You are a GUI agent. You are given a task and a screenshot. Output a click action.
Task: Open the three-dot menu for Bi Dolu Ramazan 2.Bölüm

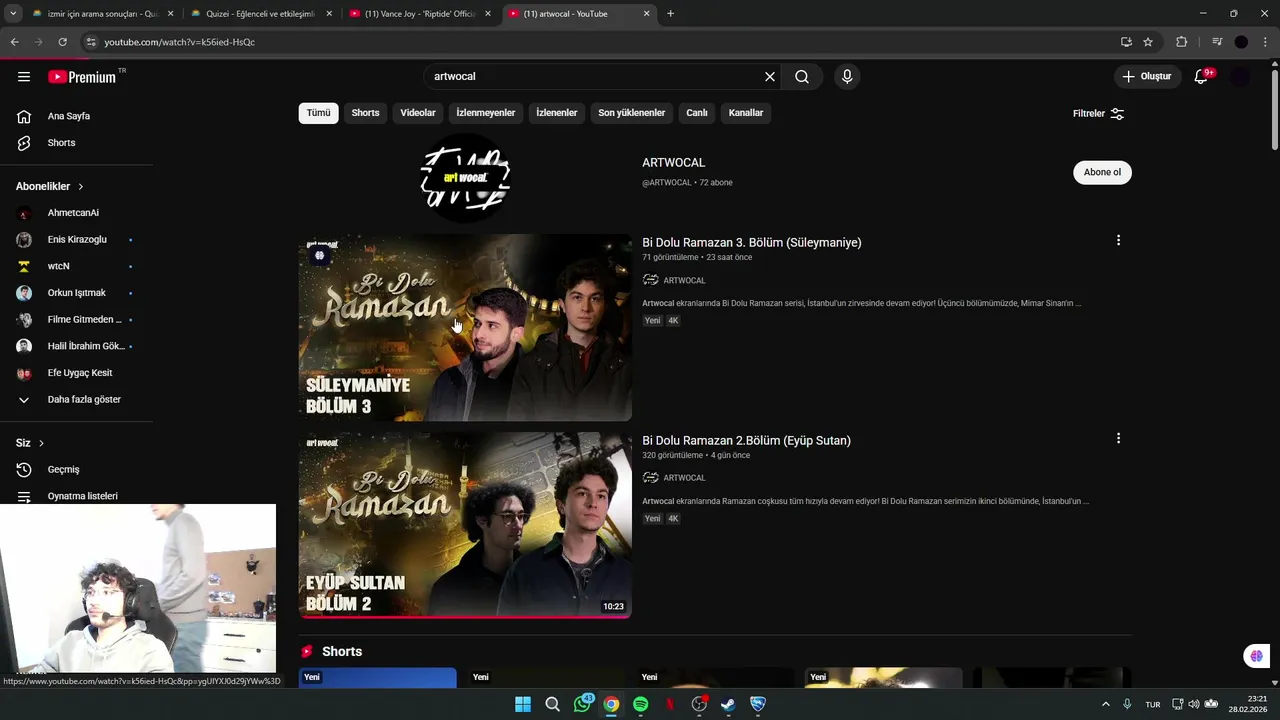coord(1118,438)
